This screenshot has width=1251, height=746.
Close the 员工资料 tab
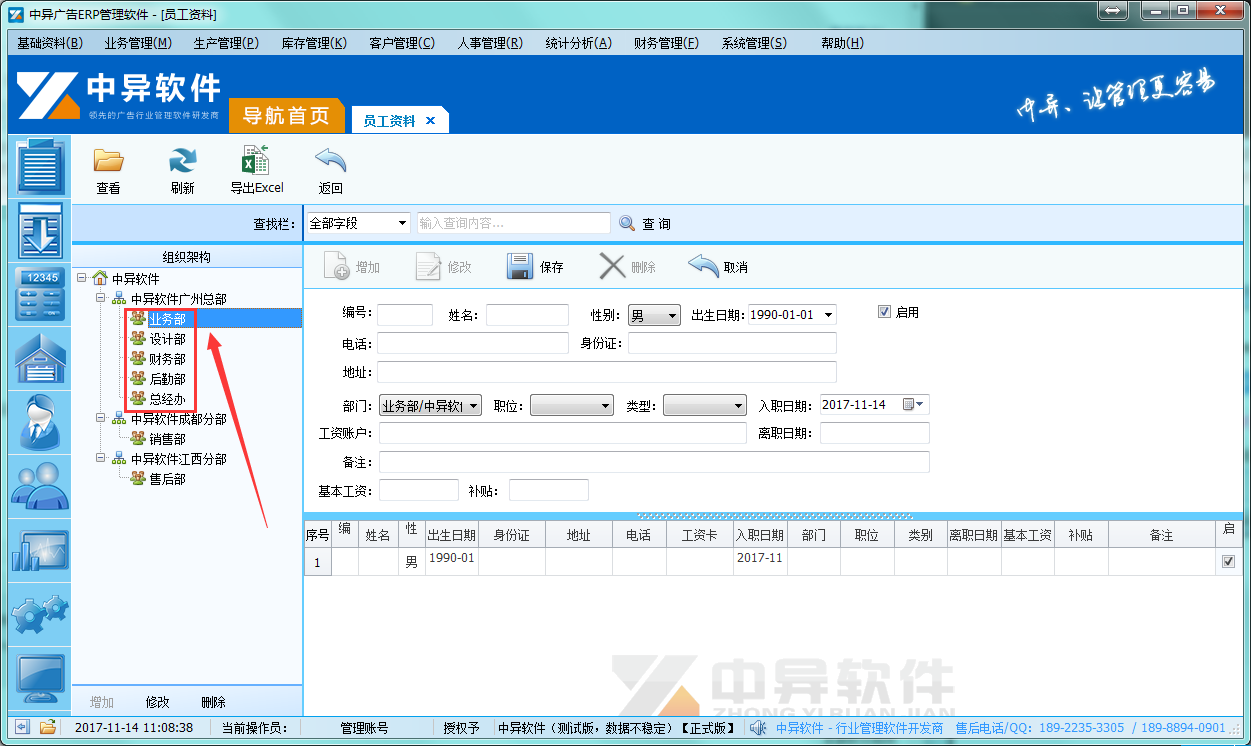[x=431, y=121]
